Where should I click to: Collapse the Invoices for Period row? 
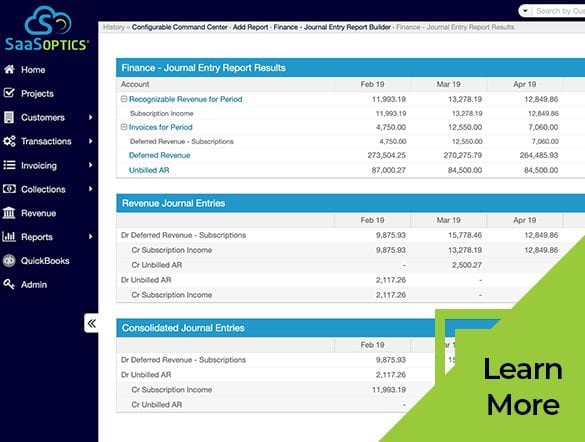tap(124, 127)
